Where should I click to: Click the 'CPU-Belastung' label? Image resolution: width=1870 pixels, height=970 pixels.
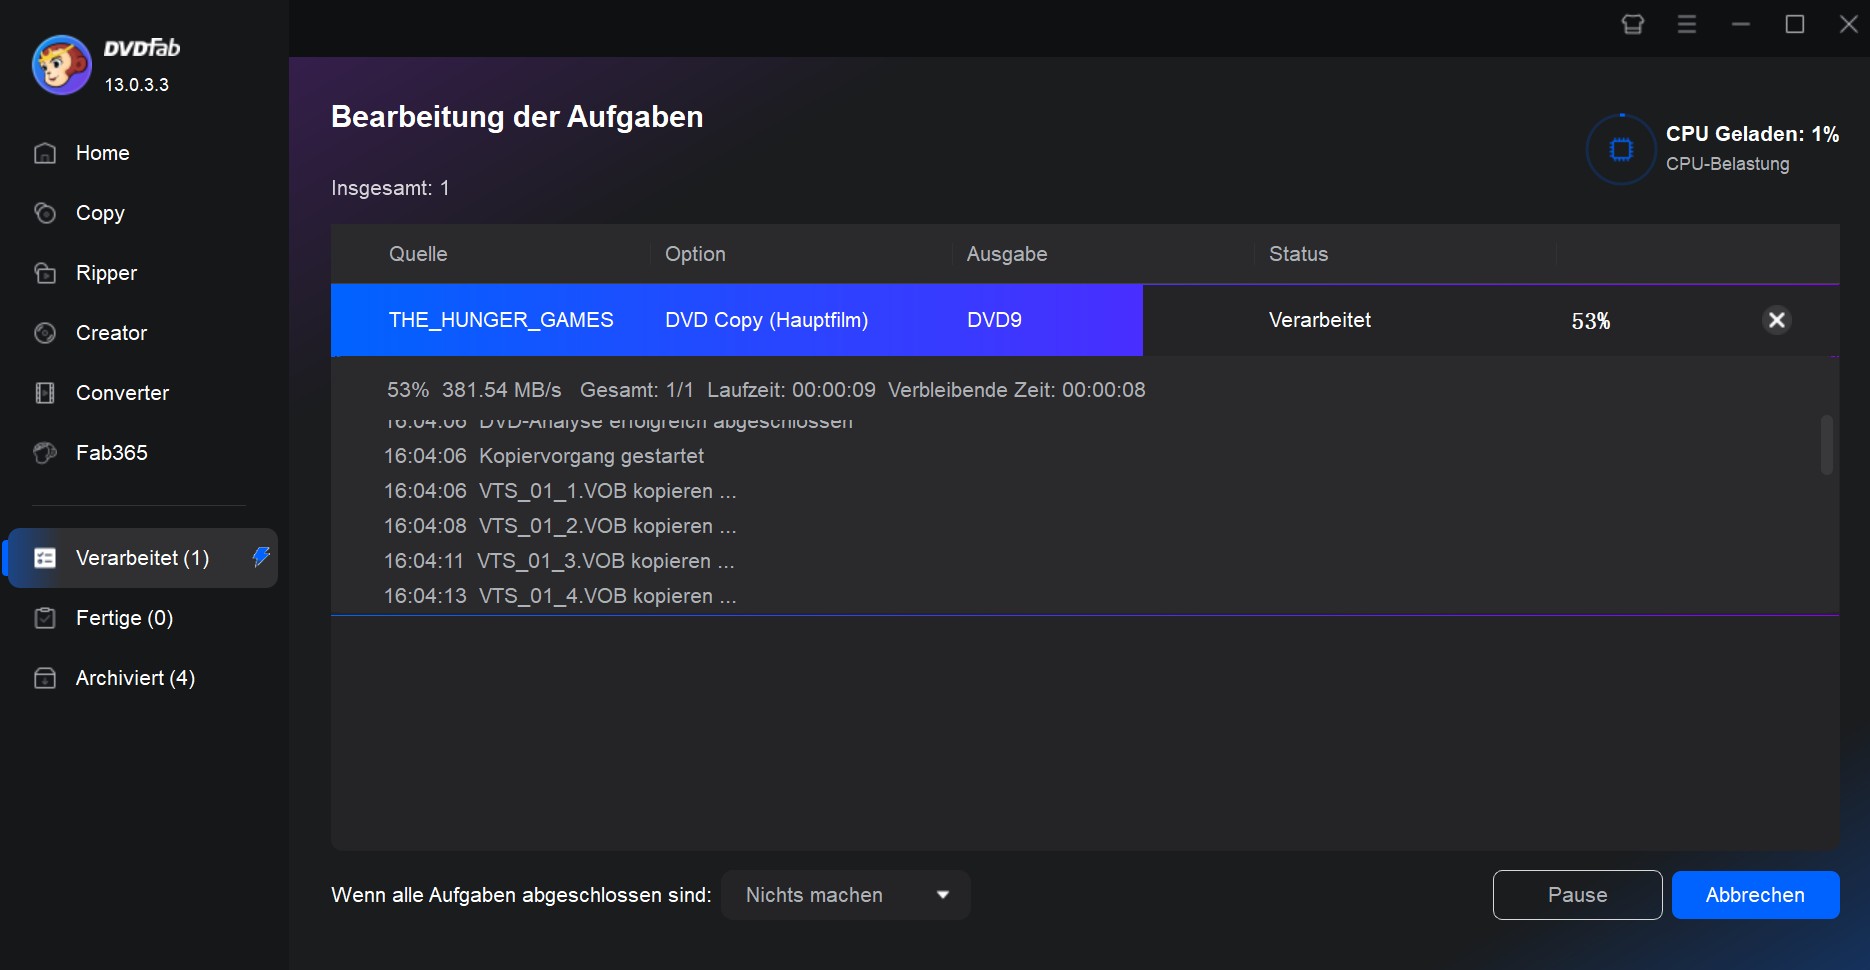1727,164
